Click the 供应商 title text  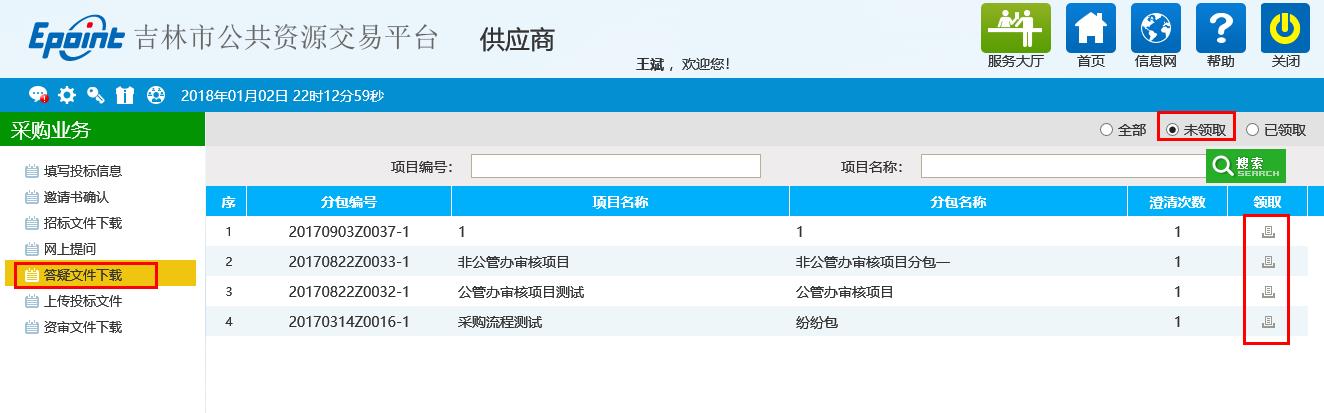[517, 40]
